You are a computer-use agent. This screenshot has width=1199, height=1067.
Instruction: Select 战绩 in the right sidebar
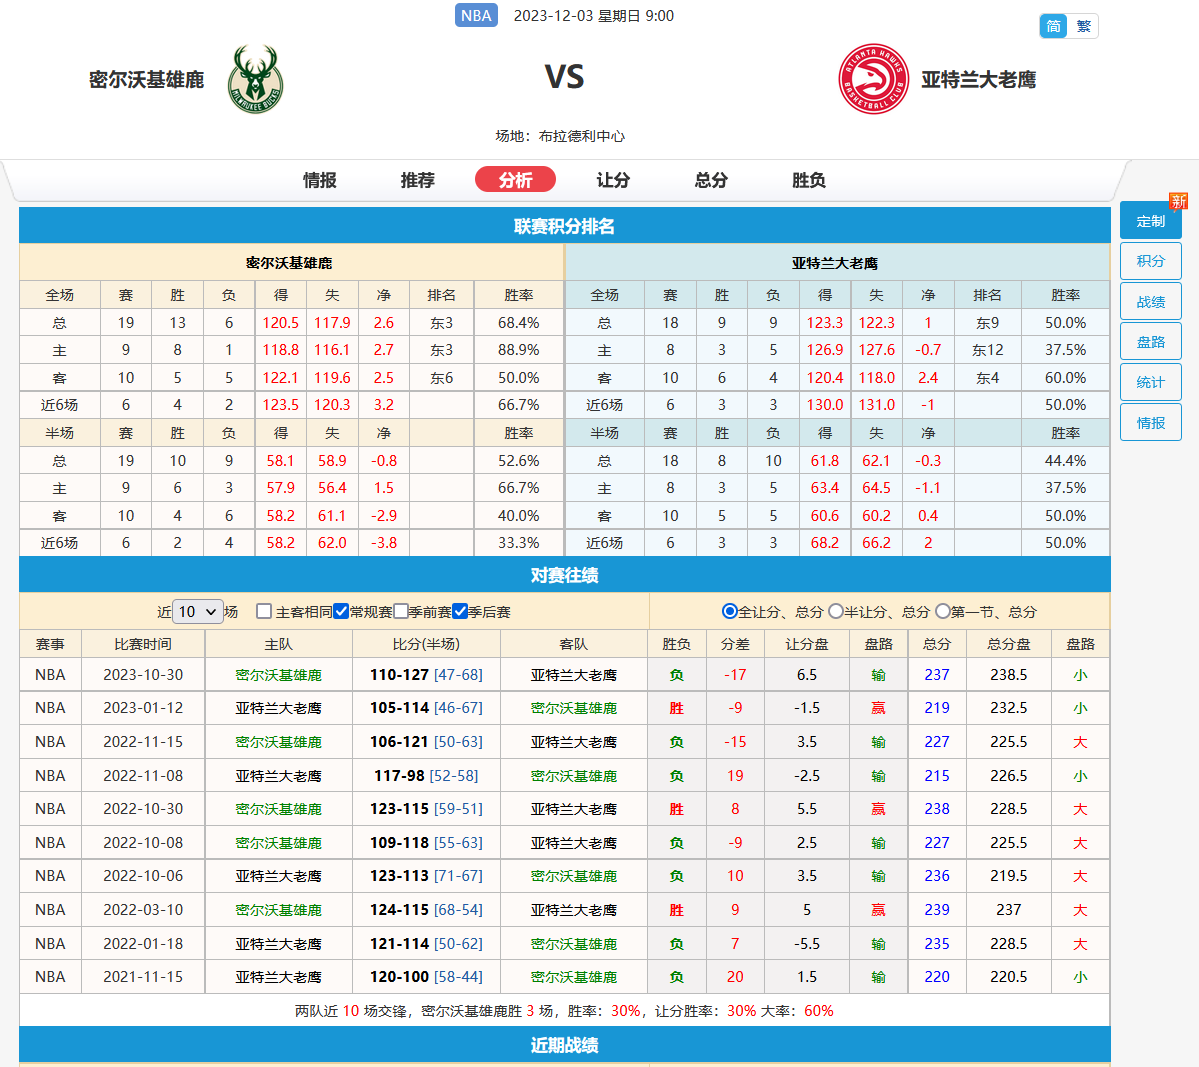pos(1150,300)
